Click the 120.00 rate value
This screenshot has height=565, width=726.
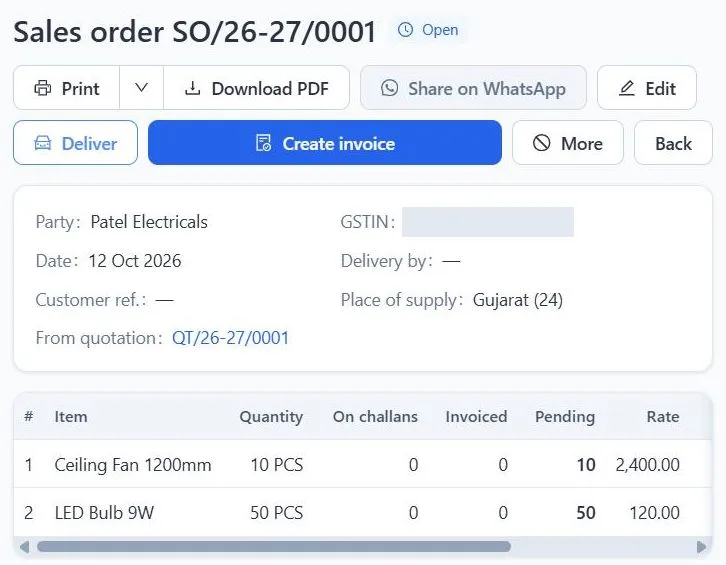(654, 513)
